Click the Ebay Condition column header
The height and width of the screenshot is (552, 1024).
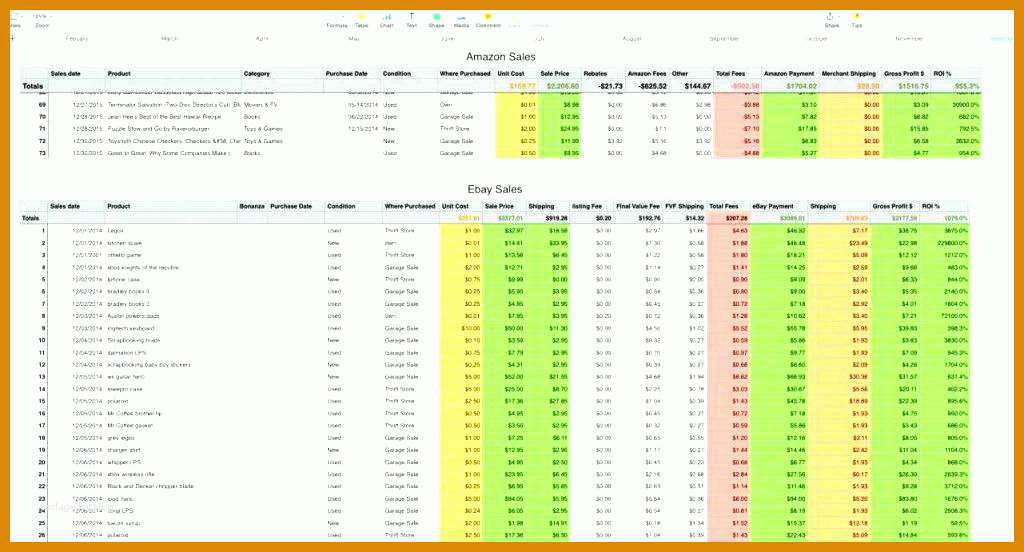(341, 206)
